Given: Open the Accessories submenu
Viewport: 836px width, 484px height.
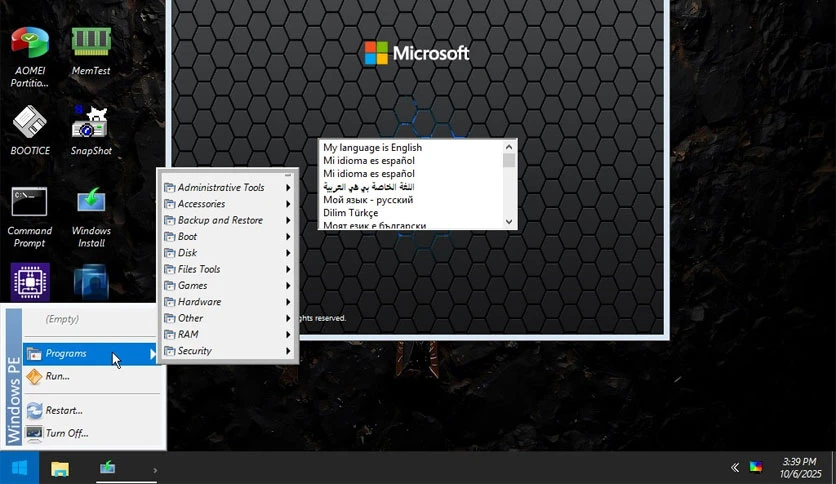Looking at the screenshot, I should [228, 204].
